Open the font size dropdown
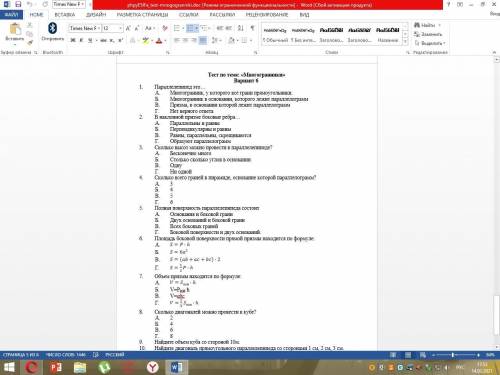 click(112, 28)
